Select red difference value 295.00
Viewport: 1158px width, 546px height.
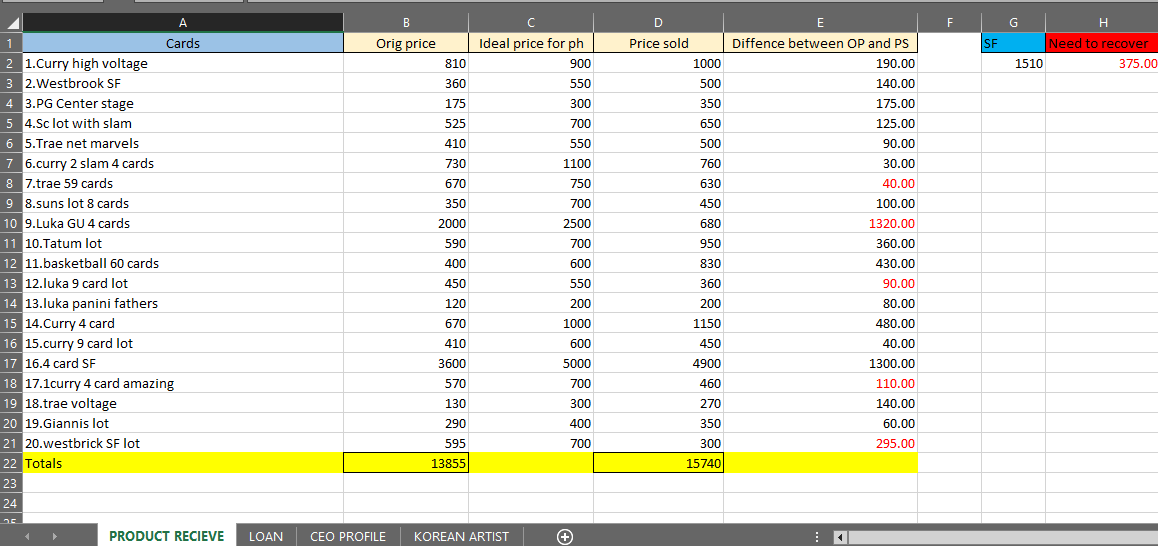[x=820, y=443]
